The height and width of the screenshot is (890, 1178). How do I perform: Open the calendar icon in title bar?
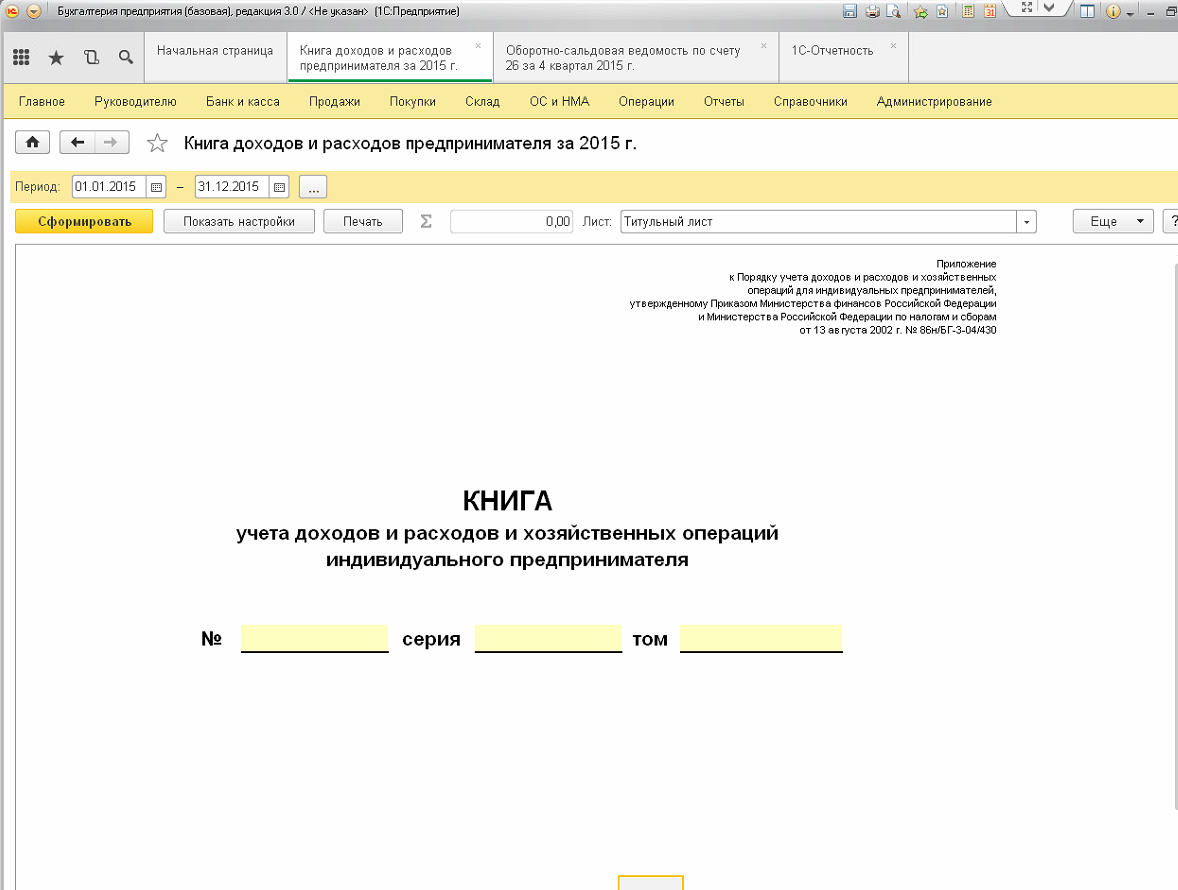(990, 12)
